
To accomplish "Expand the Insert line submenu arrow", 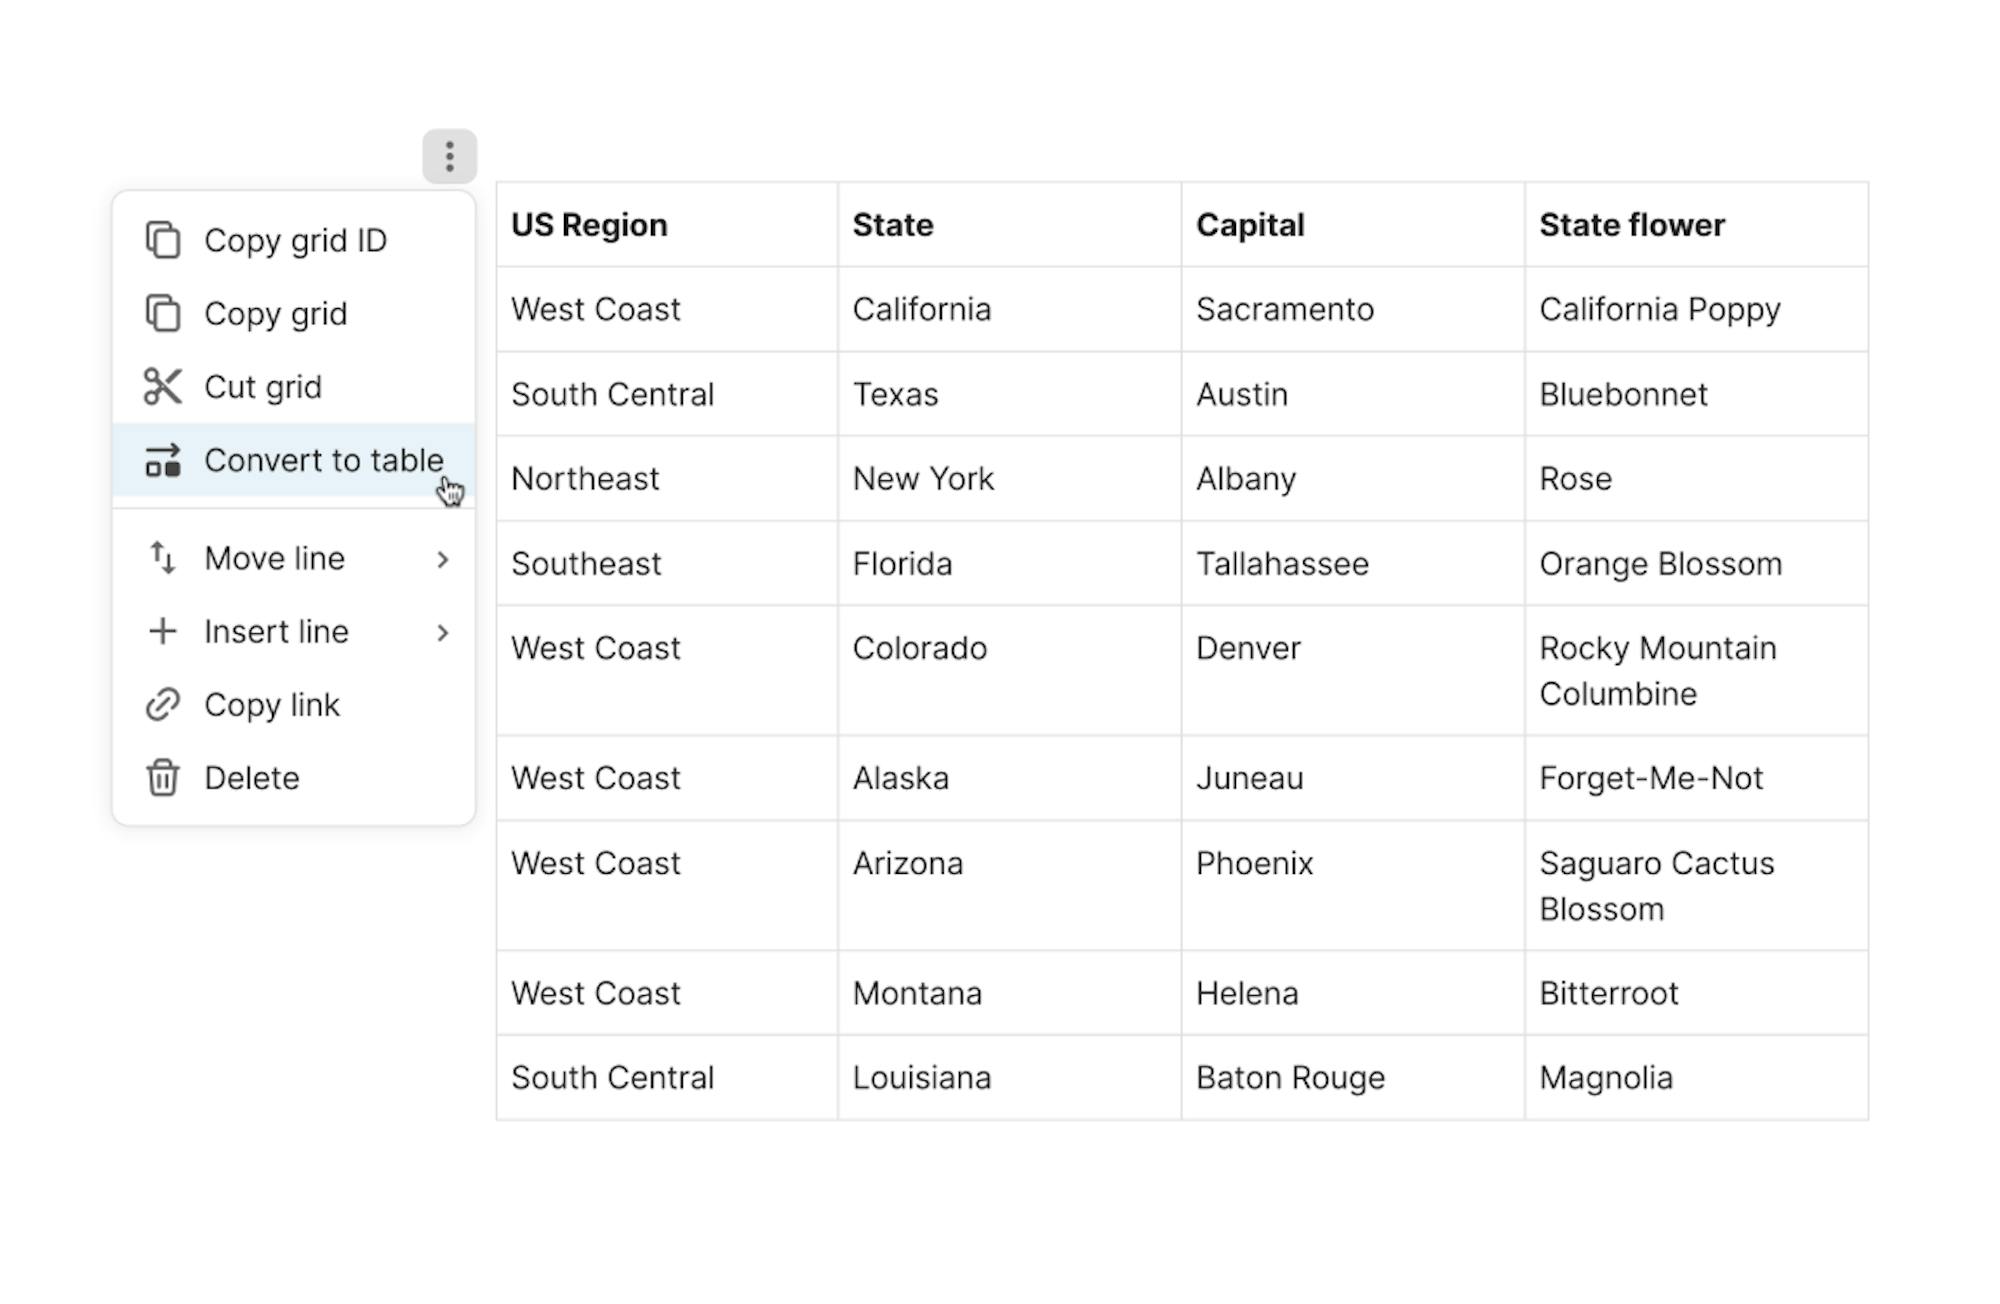I will click(x=443, y=632).
